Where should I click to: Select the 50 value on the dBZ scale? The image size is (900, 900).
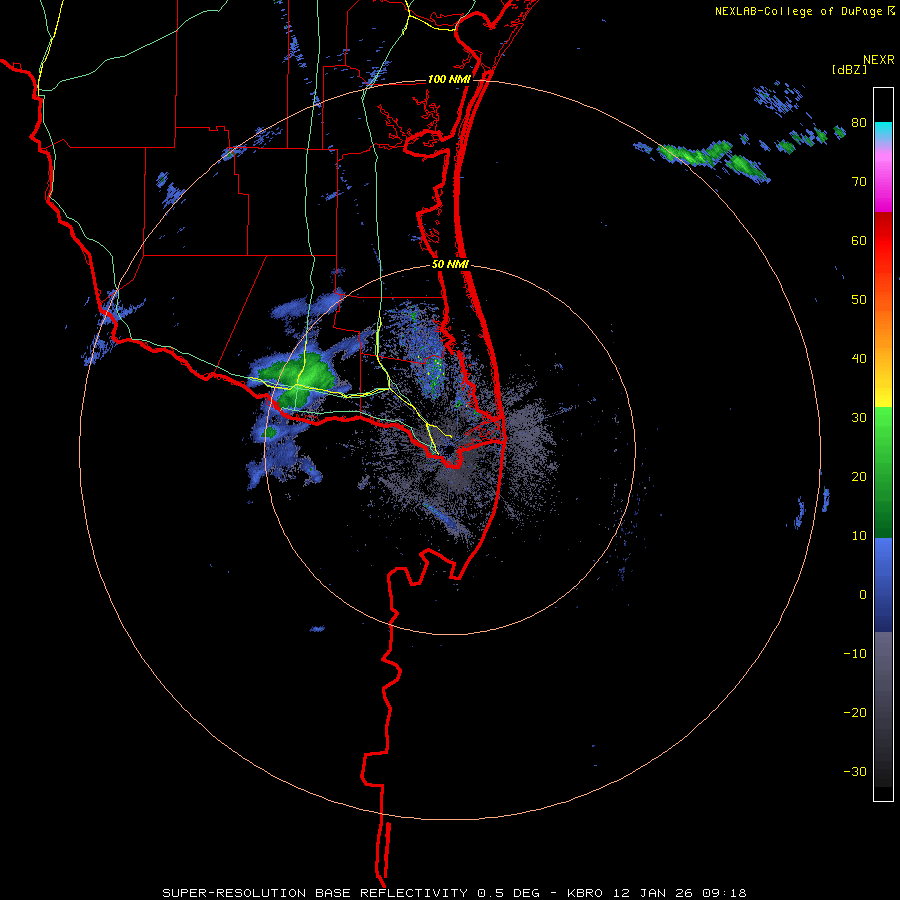coord(859,300)
